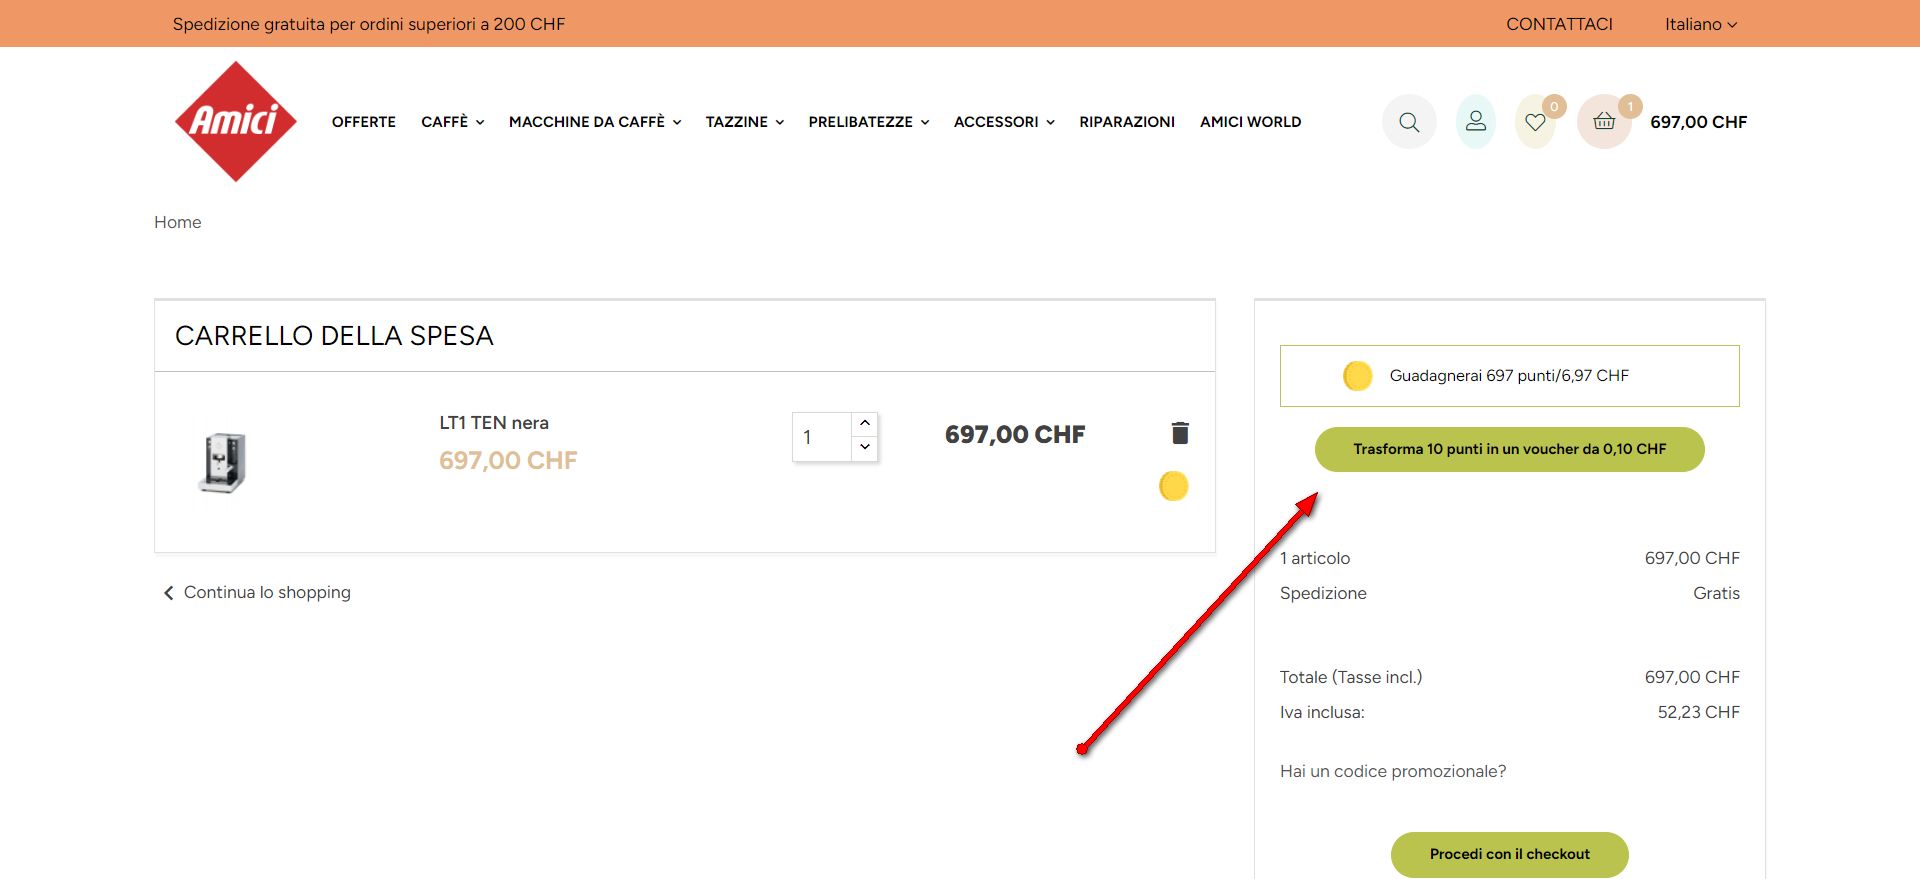Open the AMICI WORLD menu item
Image resolution: width=1920 pixels, height=879 pixels.
(1251, 122)
